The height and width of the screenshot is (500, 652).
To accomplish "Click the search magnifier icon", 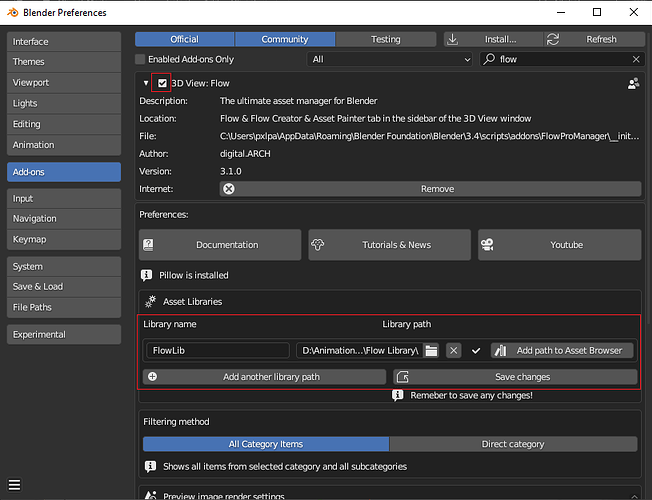I will pos(489,59).
